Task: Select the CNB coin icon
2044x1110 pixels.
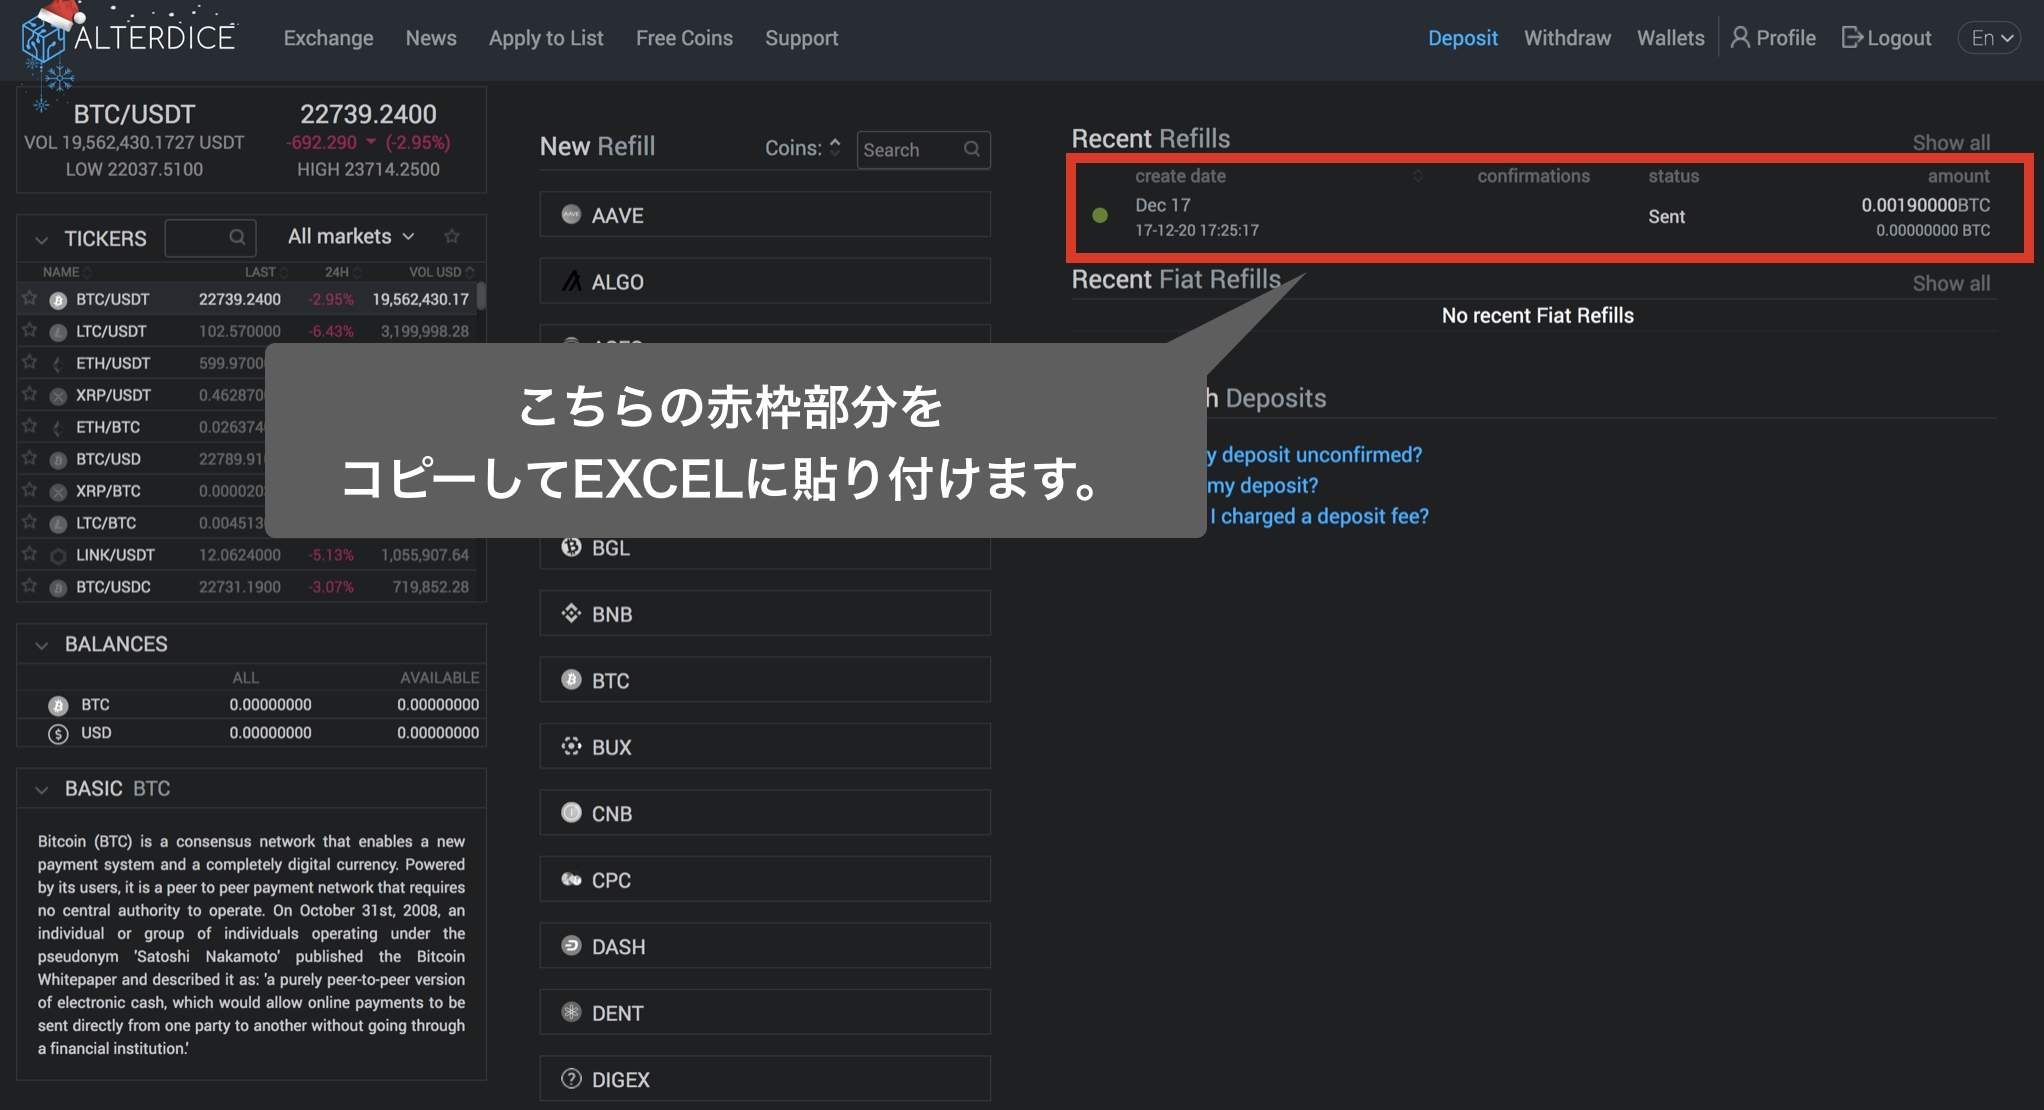Action: pos(571,813)
